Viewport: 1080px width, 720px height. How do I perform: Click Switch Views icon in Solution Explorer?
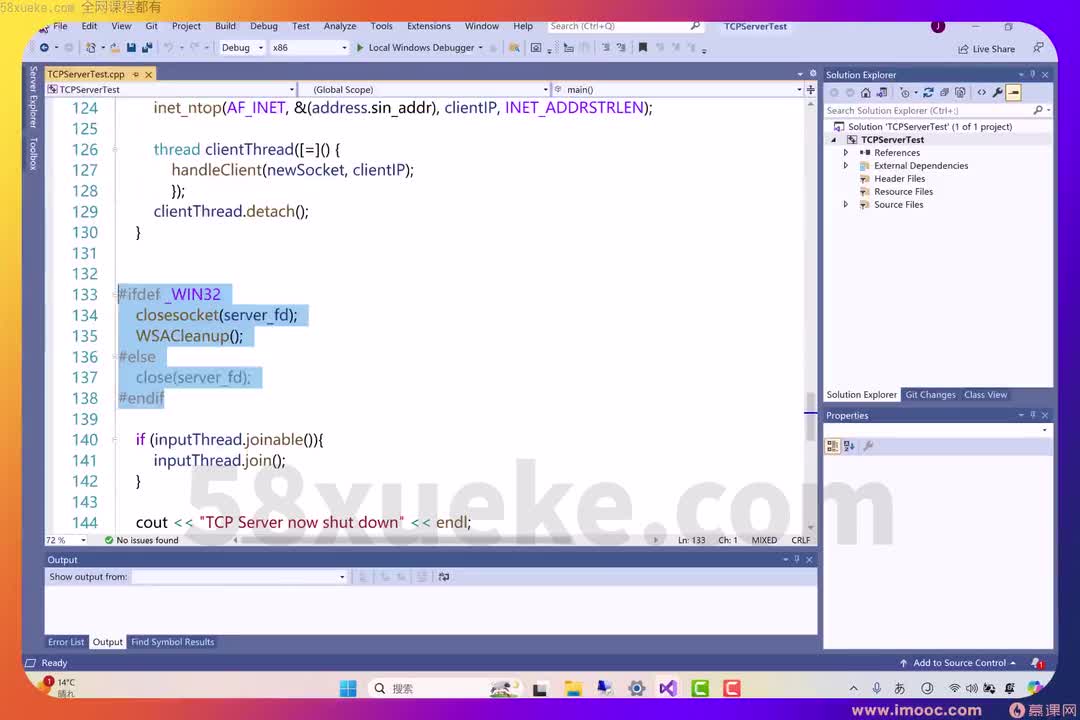pyautogui.click(x=882, y=92)
